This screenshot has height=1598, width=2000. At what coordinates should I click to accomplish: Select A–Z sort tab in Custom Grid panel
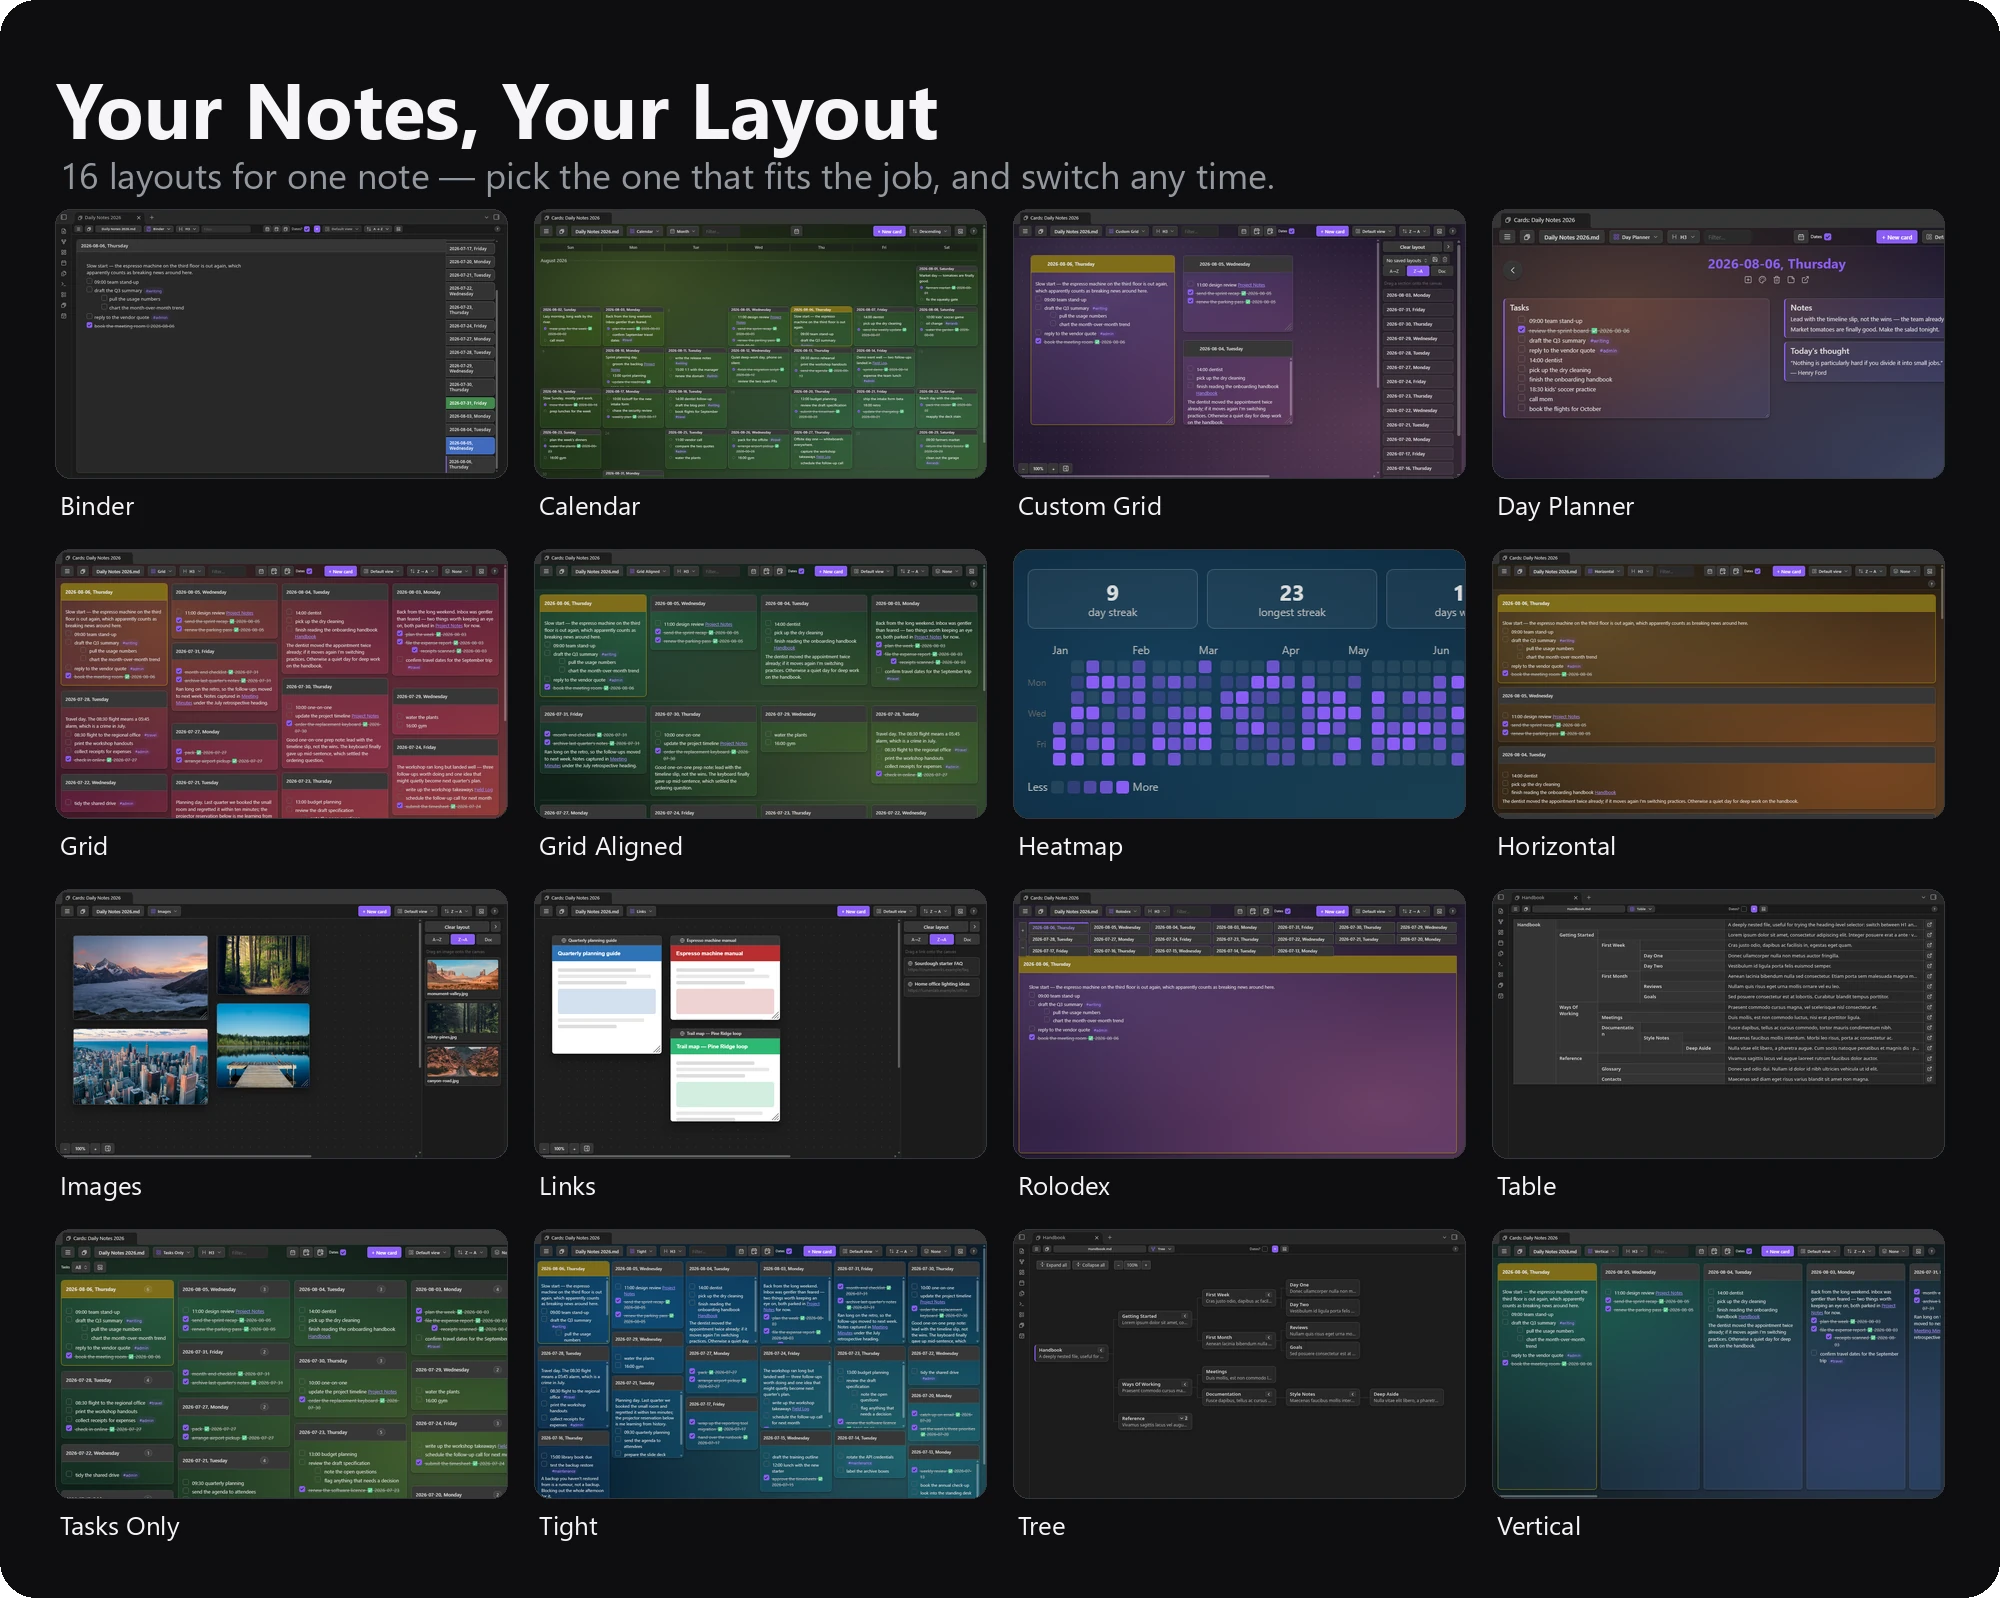1394,271
